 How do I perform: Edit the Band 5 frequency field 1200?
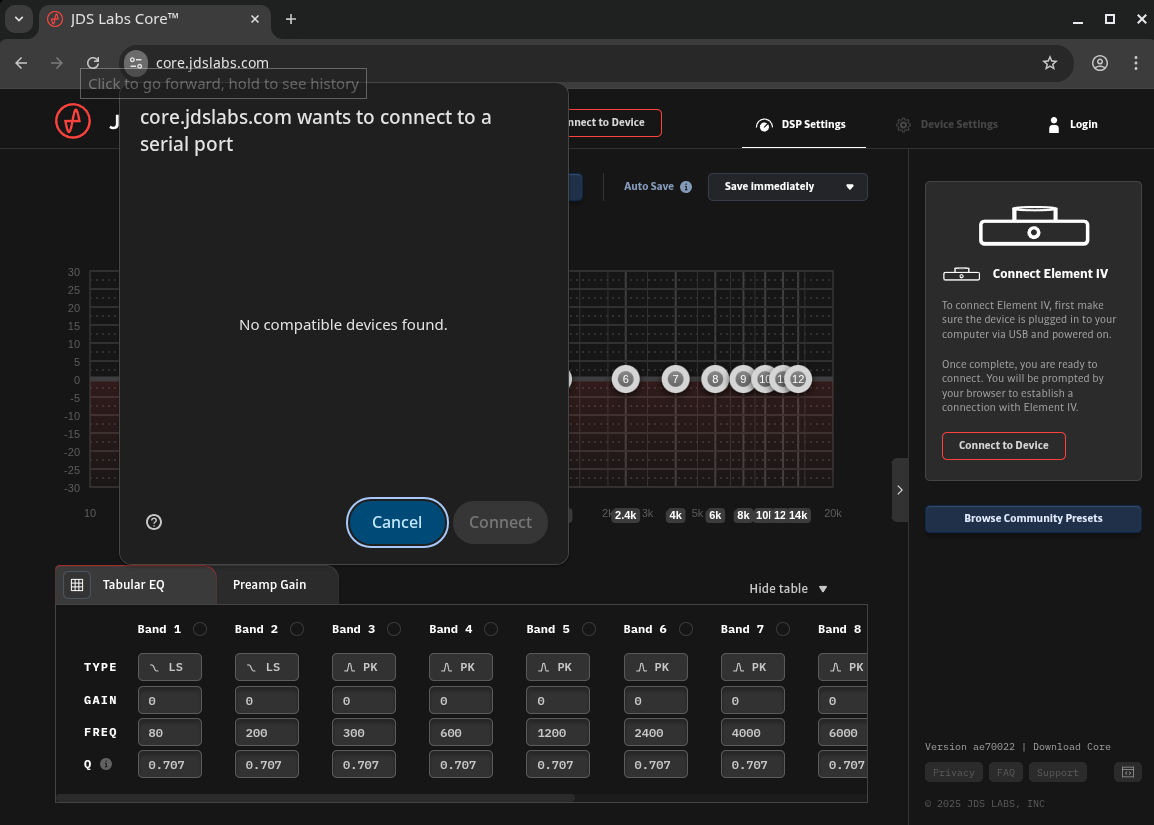(558, 733)
